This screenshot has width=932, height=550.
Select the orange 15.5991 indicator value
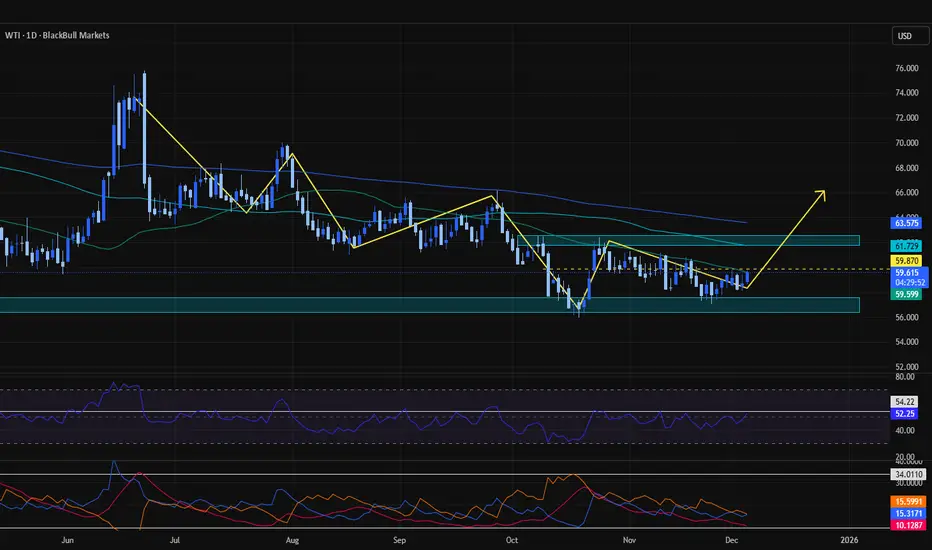click(908, 502)
